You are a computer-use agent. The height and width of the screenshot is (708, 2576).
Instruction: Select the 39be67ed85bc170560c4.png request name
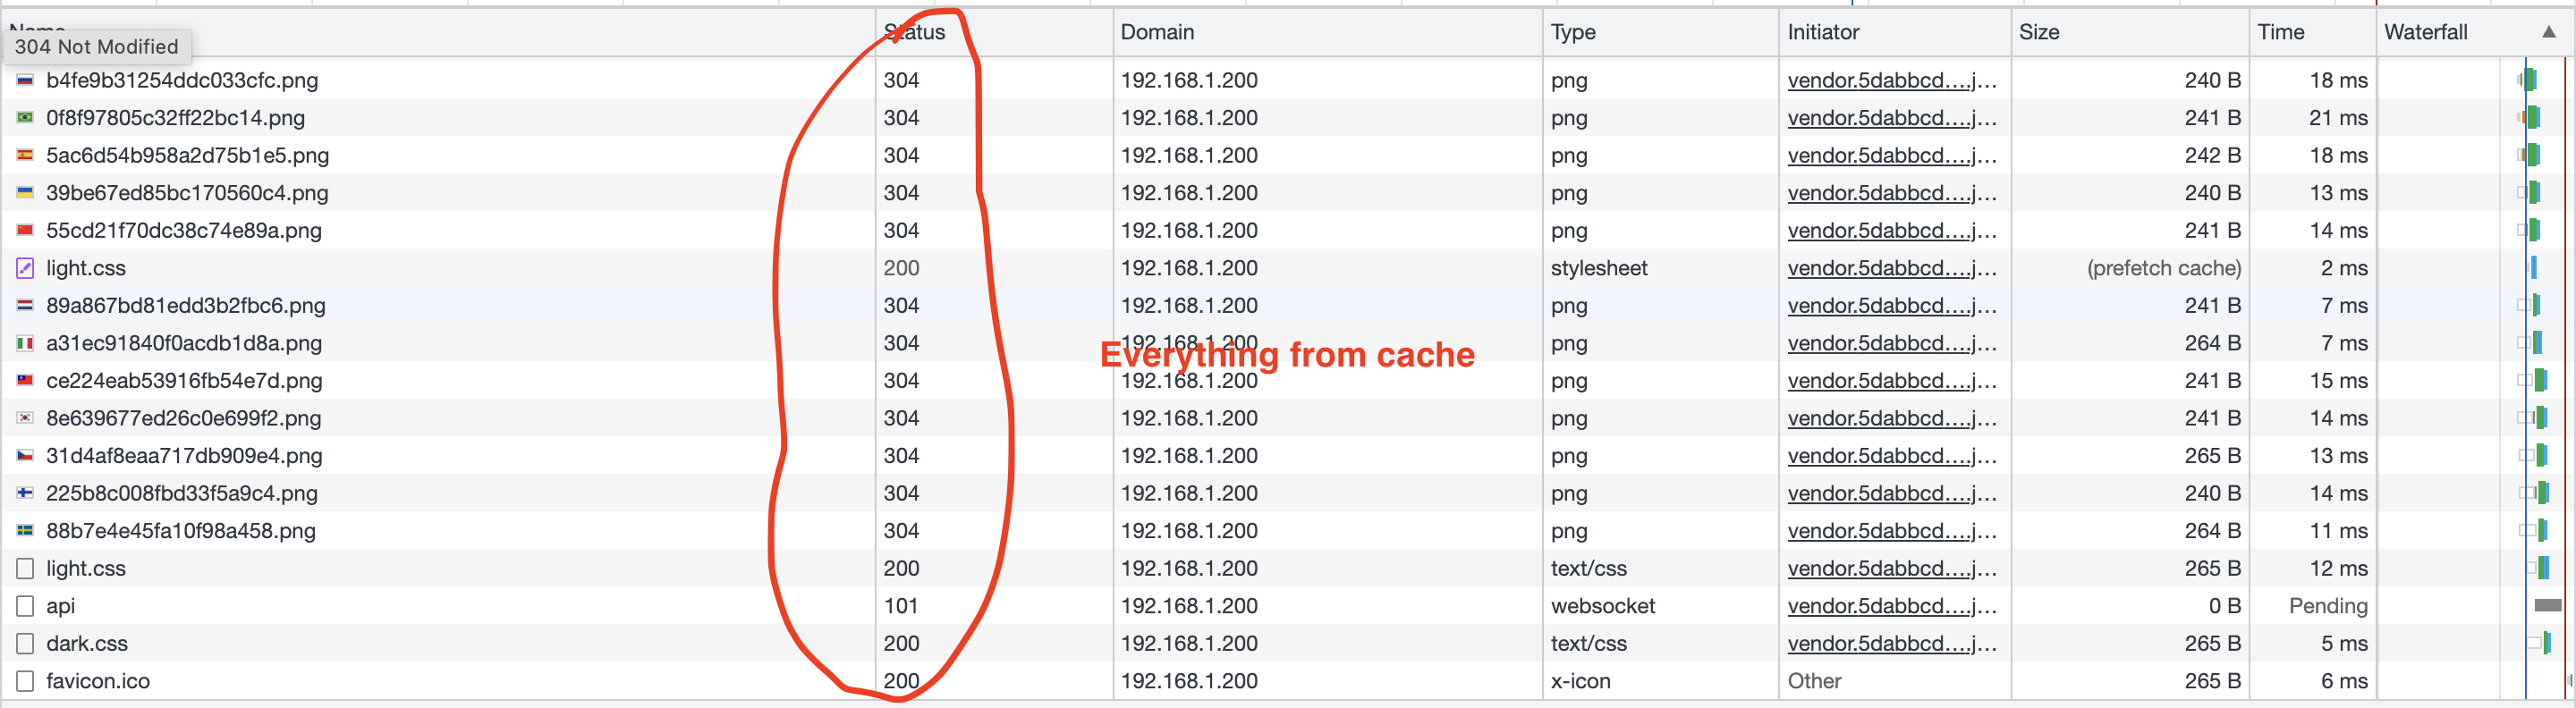187,193
